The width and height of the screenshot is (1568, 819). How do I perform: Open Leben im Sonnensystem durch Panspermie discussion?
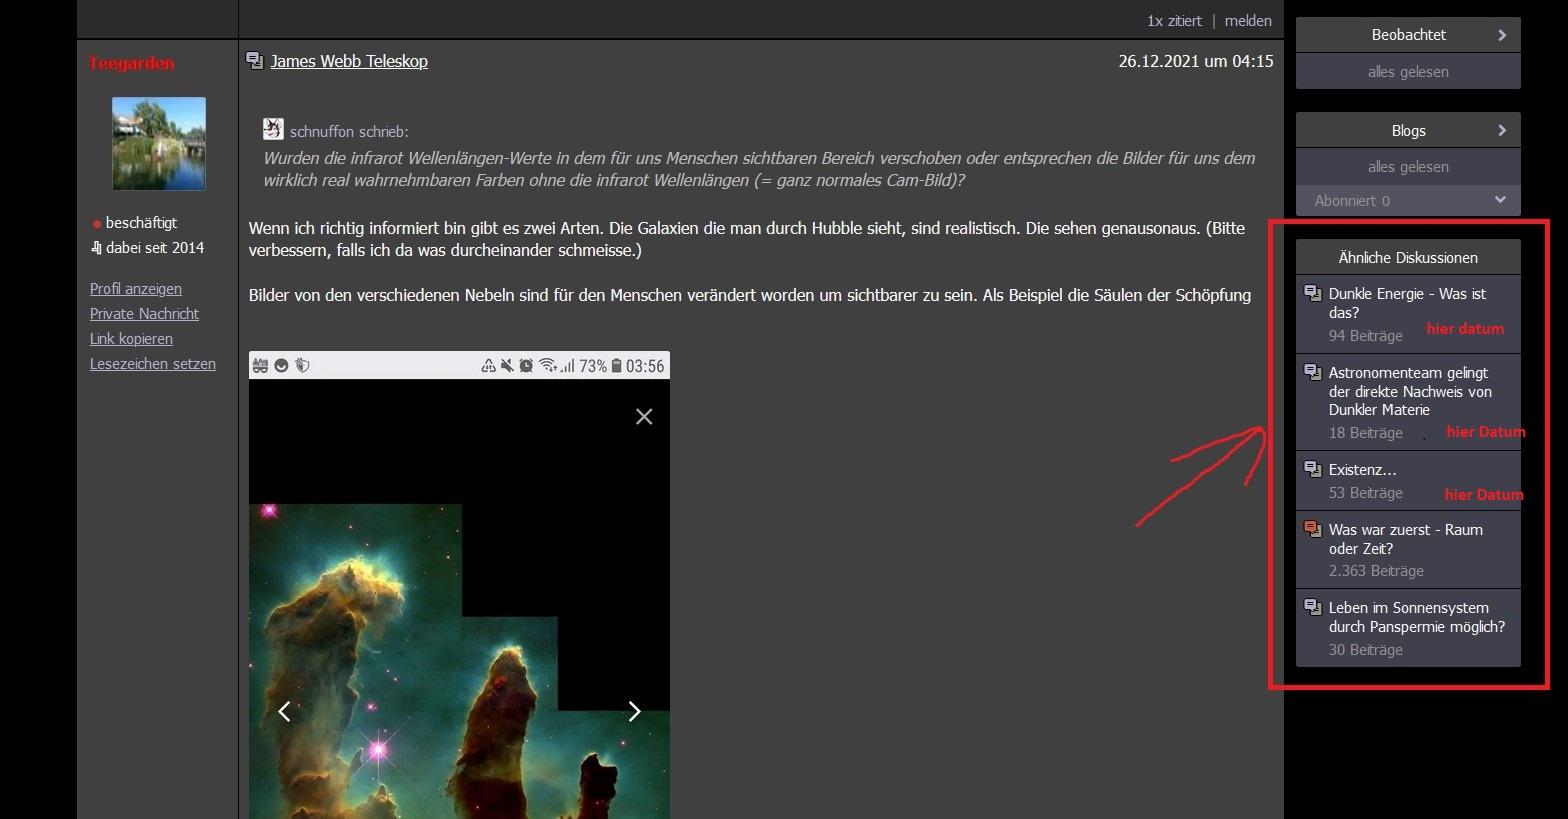click(x=1417, y=617)
